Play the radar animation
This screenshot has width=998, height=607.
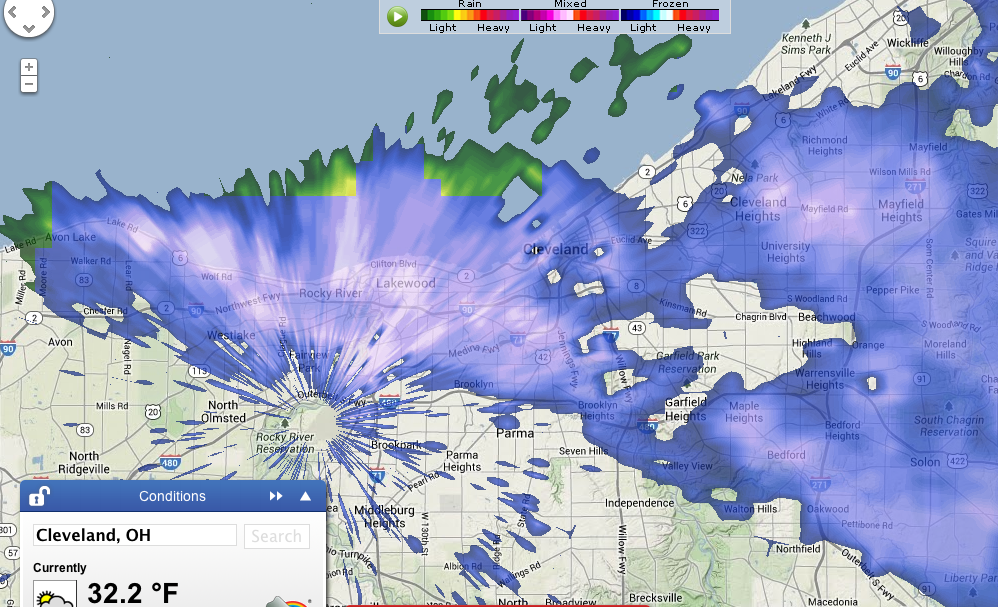click(x=397, y=16)
